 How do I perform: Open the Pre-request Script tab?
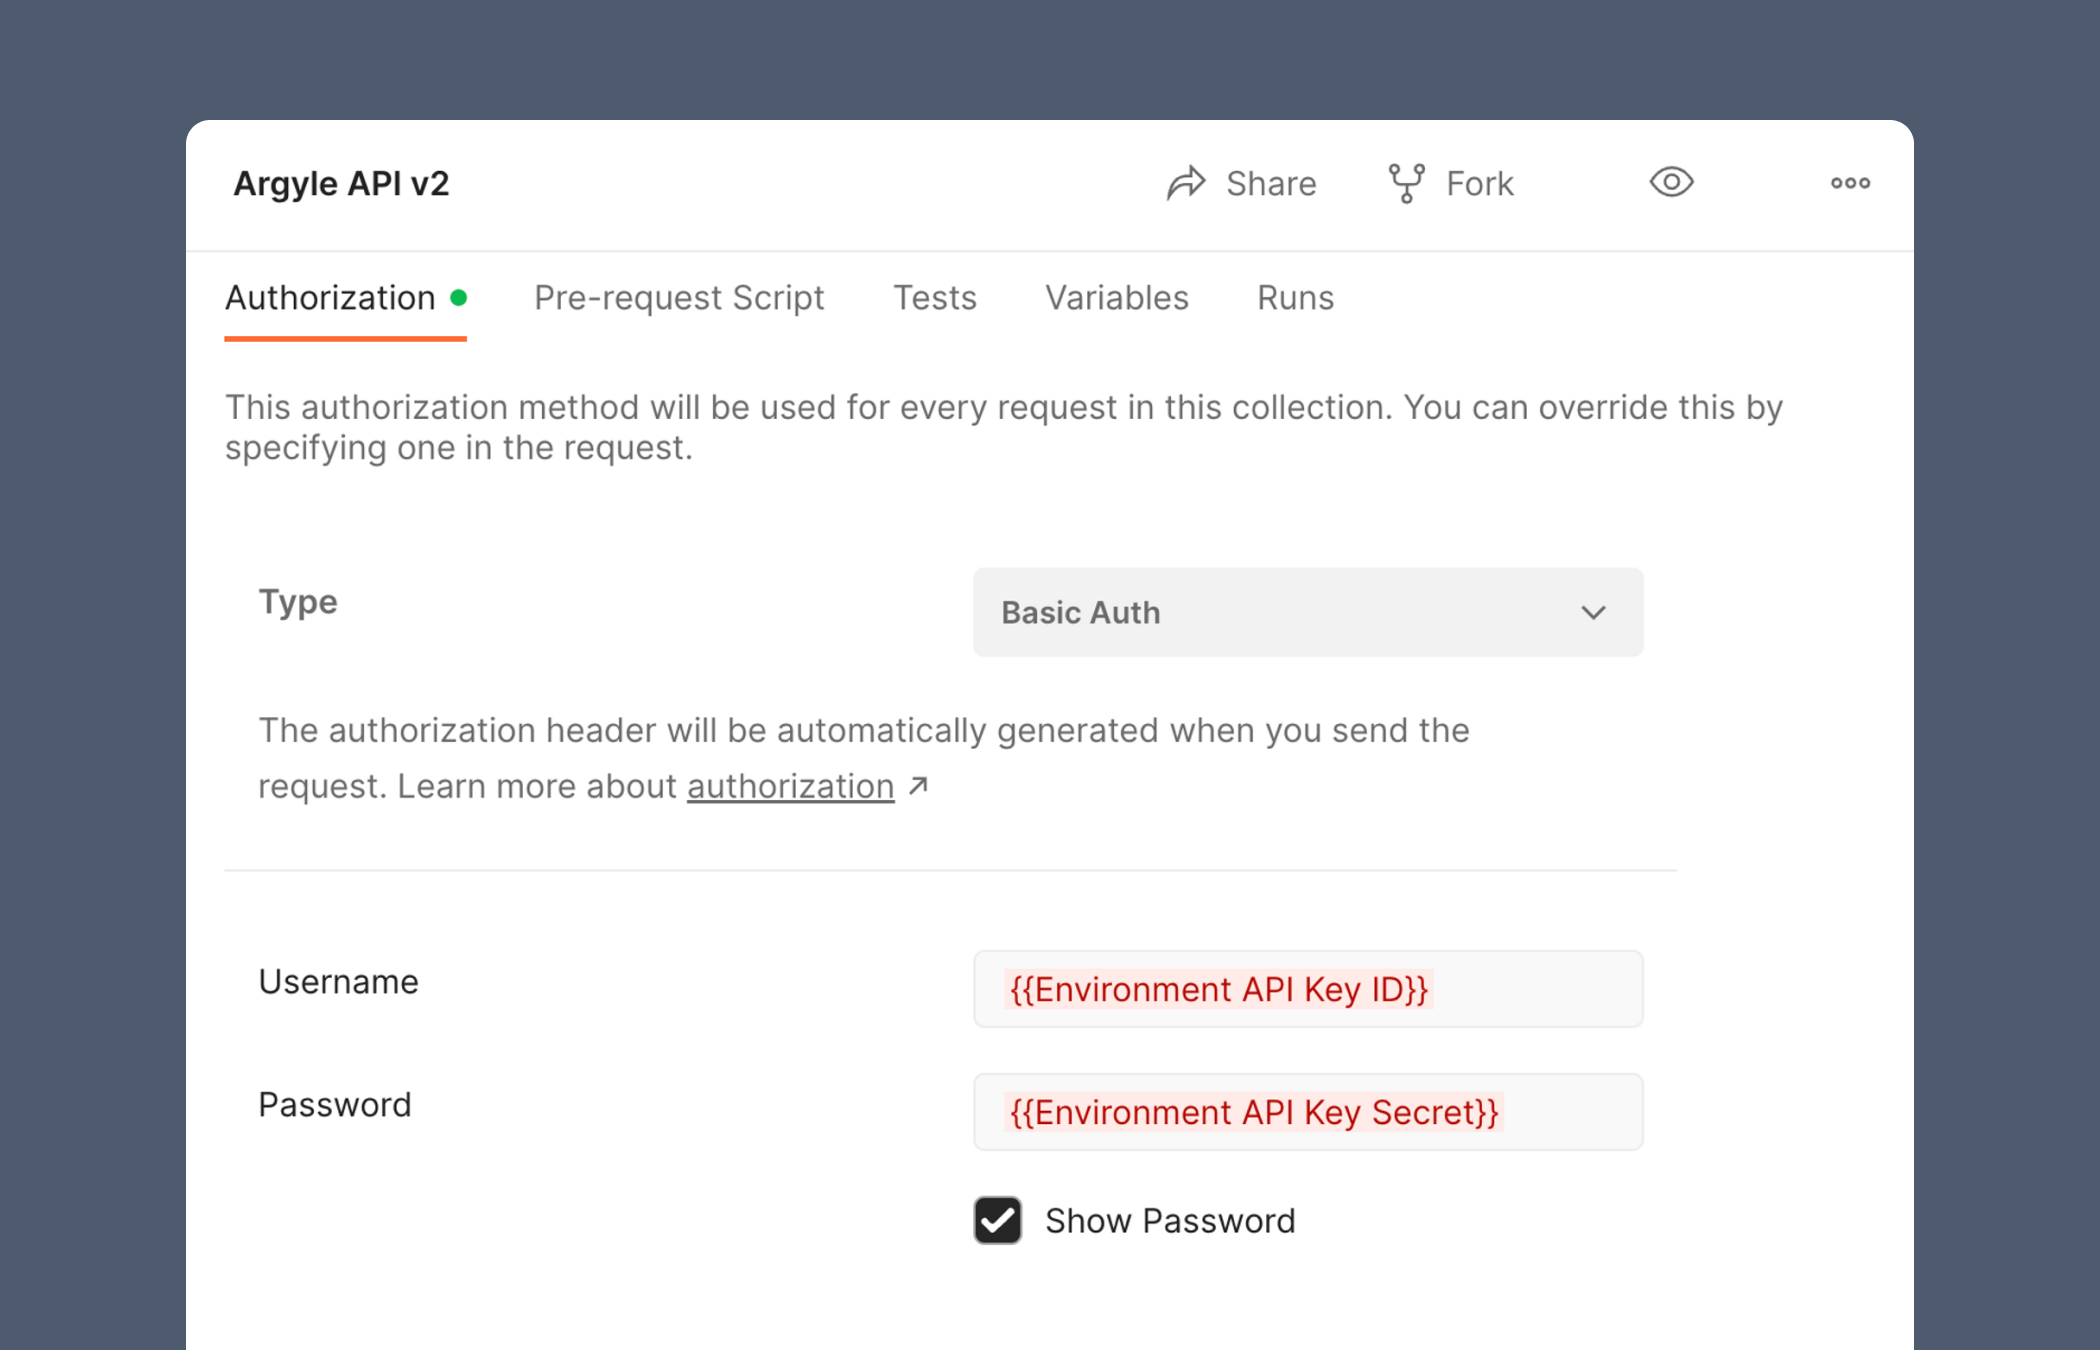click(678, 297)
